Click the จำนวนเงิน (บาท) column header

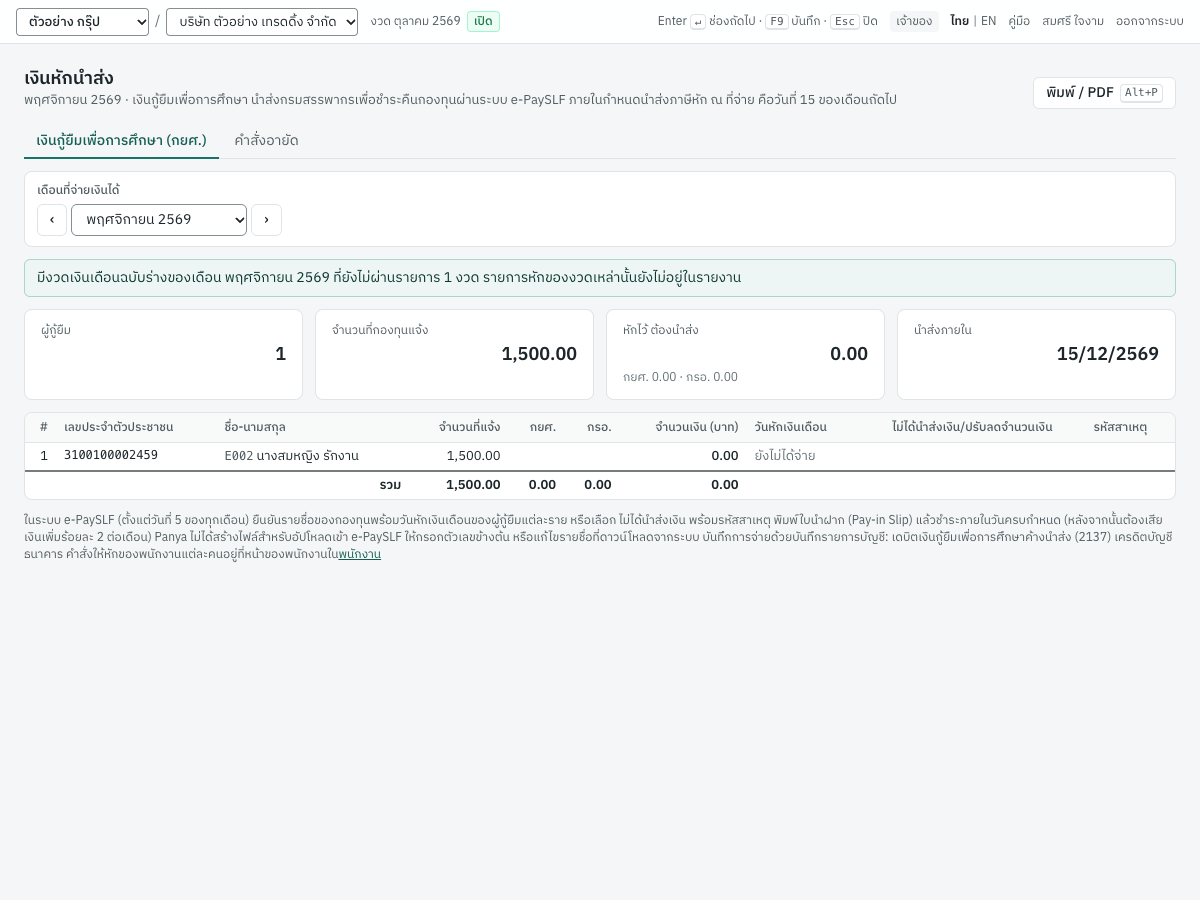[x=697, y=427]
